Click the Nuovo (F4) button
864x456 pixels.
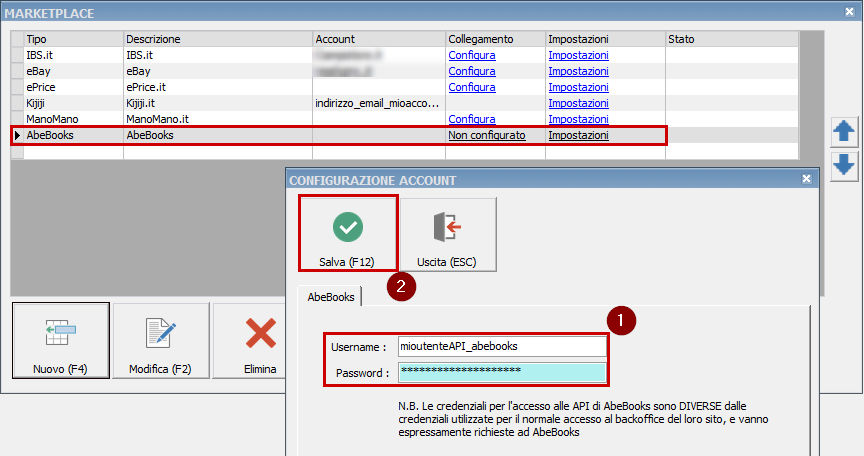click(61, 340)
